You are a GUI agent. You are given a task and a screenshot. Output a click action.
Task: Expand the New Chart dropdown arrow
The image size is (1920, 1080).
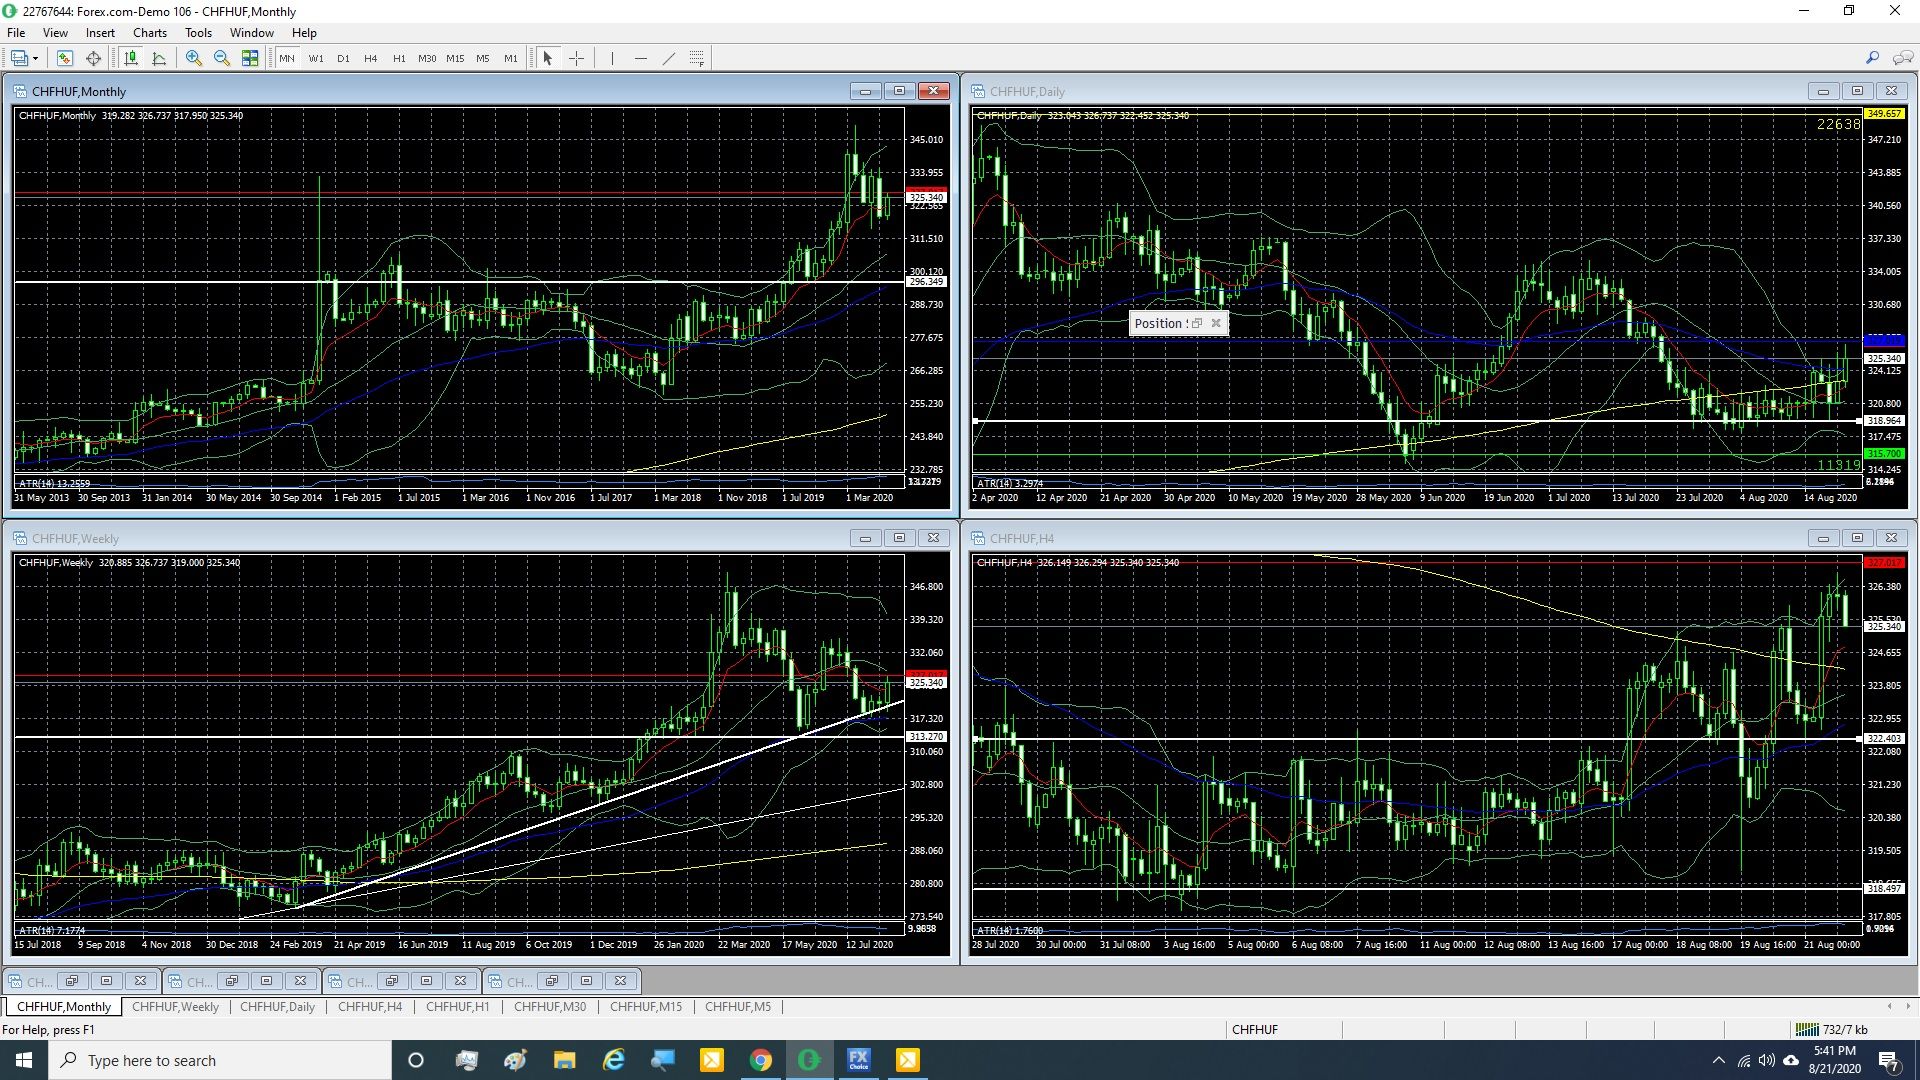35,58
